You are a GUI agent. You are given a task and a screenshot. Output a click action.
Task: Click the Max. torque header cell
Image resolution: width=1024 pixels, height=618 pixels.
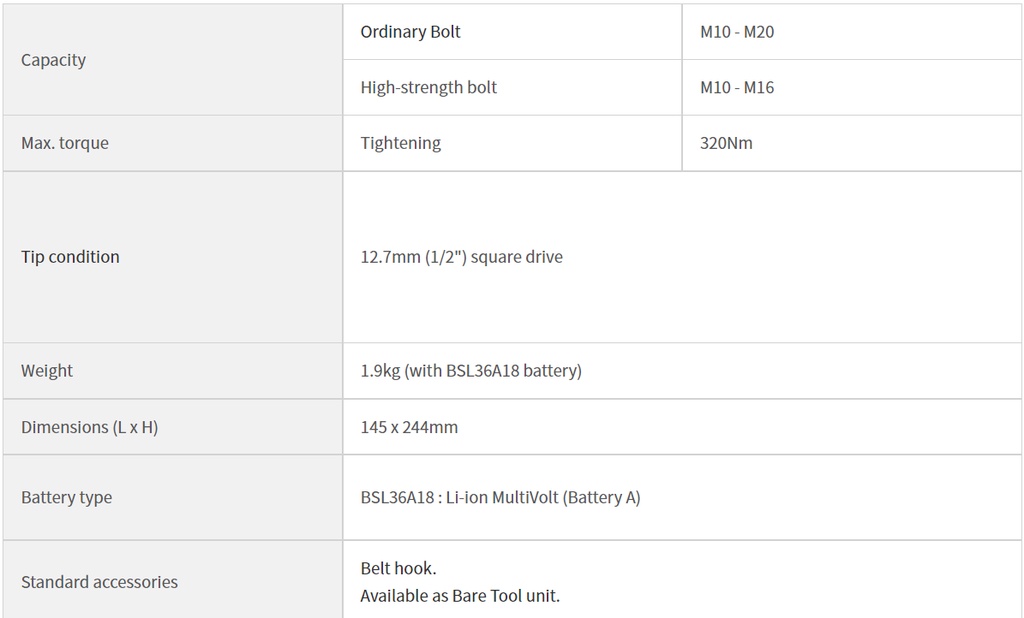coord(172,143)
